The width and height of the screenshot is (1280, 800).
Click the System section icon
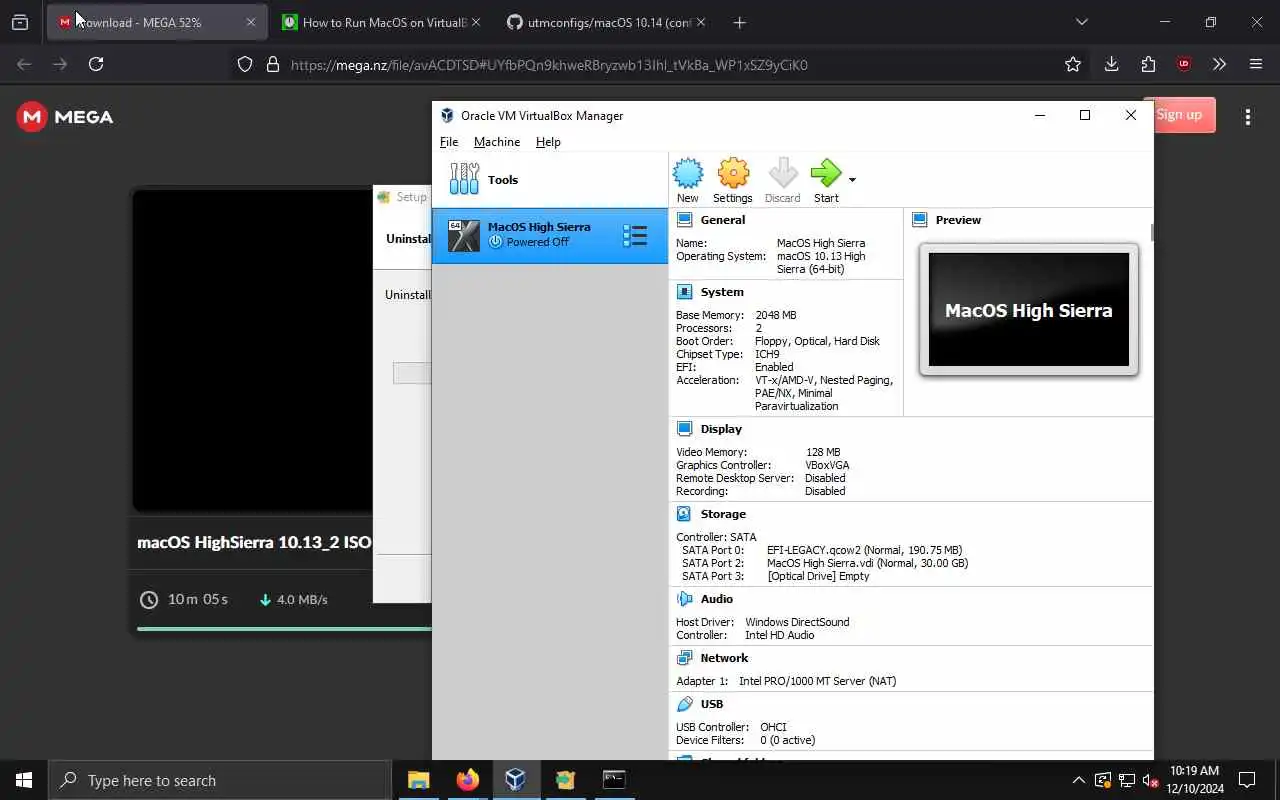pyautogui.click(x=685, y=292)
